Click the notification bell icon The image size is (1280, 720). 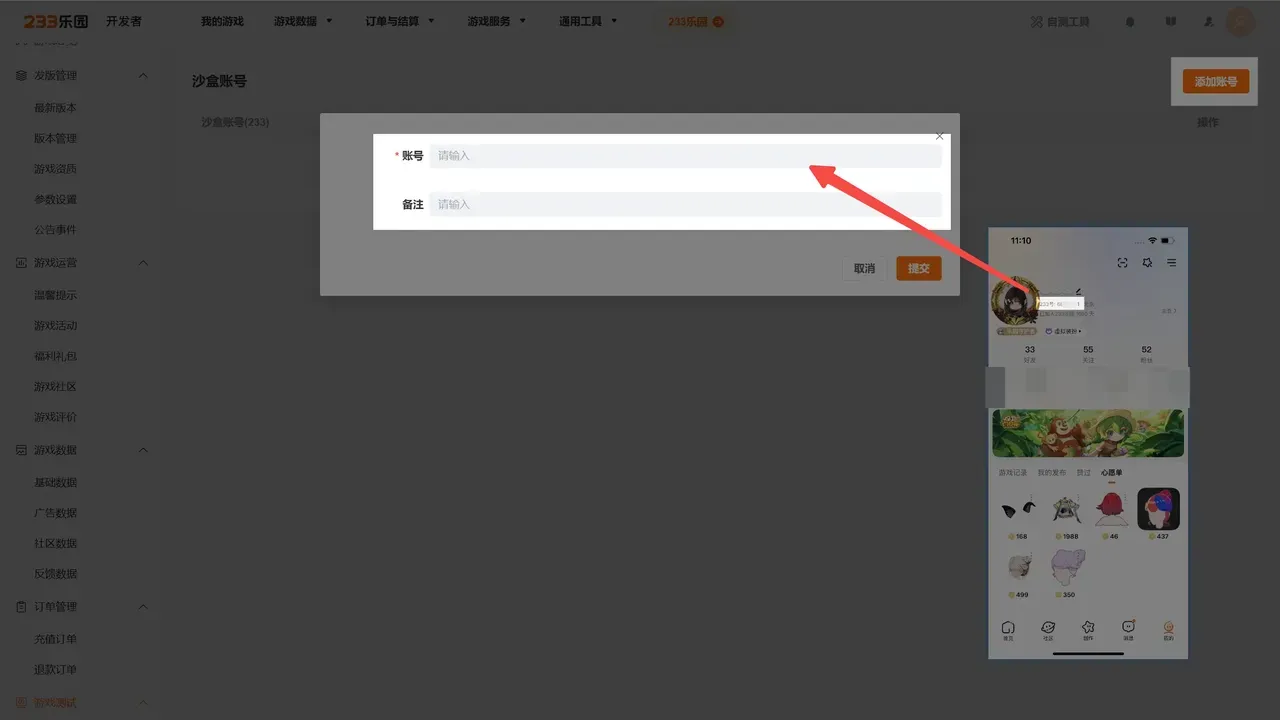tap(1130, 22)
